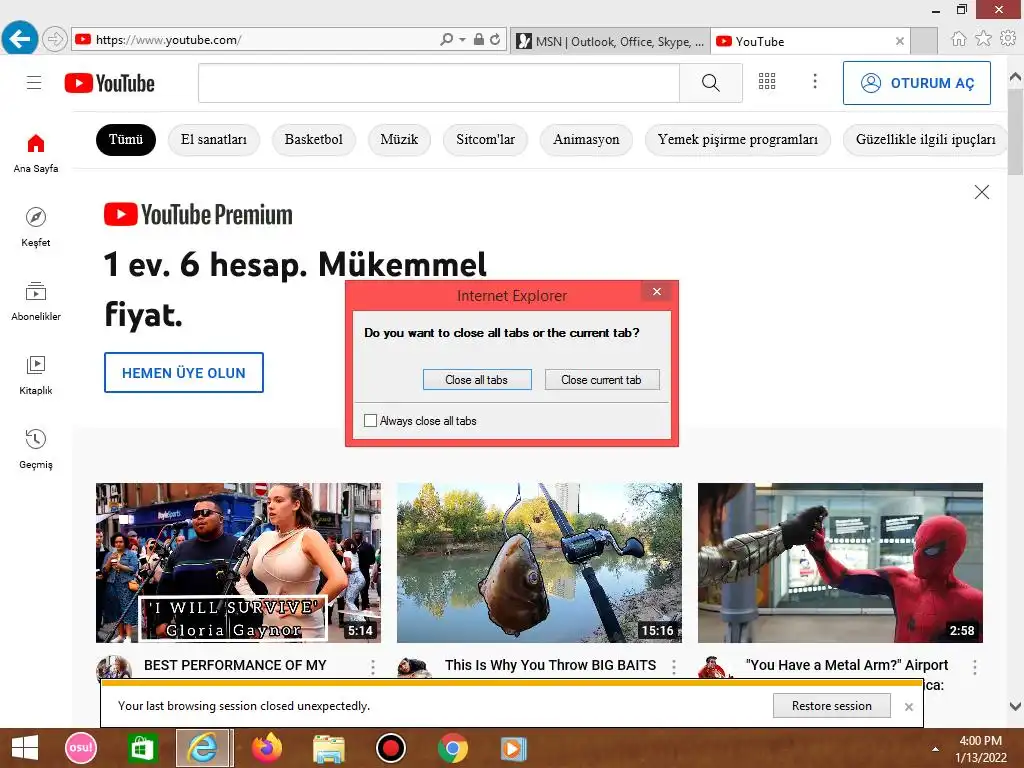The width and height of the screenshot is (1024, 768).
Task: Open File Explorer from the taskbar
Action: (x=328, y=748)
